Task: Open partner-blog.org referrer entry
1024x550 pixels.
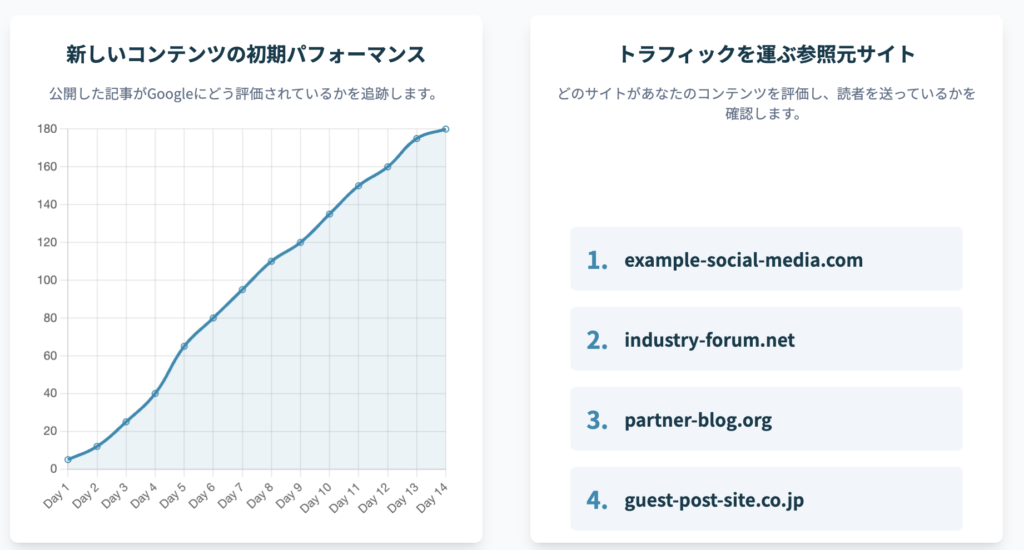Action: [766, 420]
